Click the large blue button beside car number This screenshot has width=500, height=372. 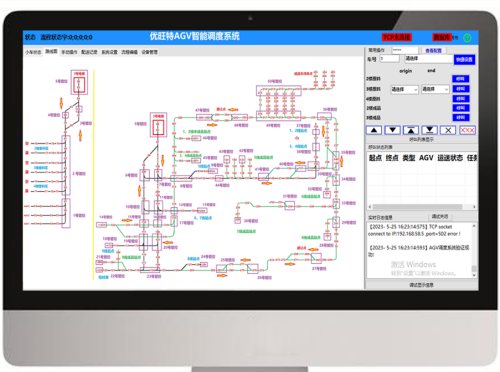464,59
